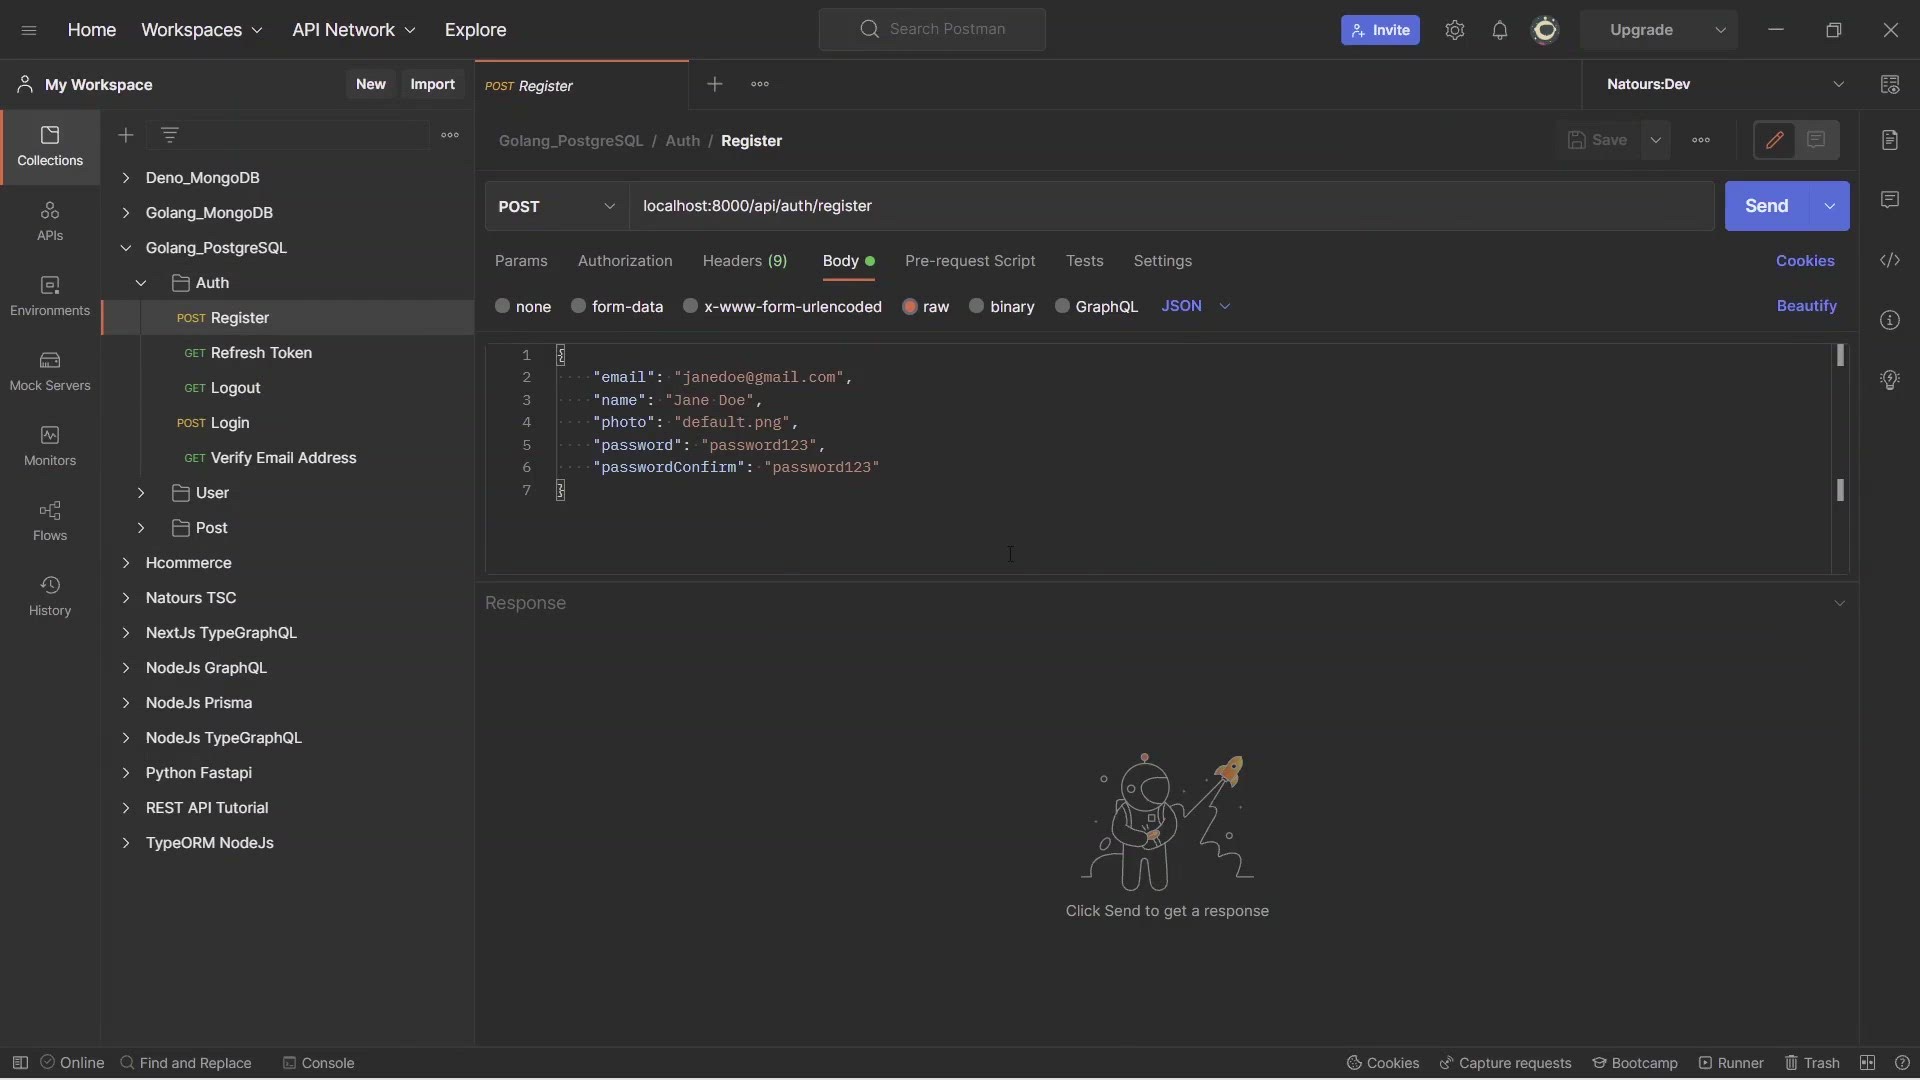1920x1080 pixels.
Task: Open related collections lightbulb icon
Action: point(1890,380)
